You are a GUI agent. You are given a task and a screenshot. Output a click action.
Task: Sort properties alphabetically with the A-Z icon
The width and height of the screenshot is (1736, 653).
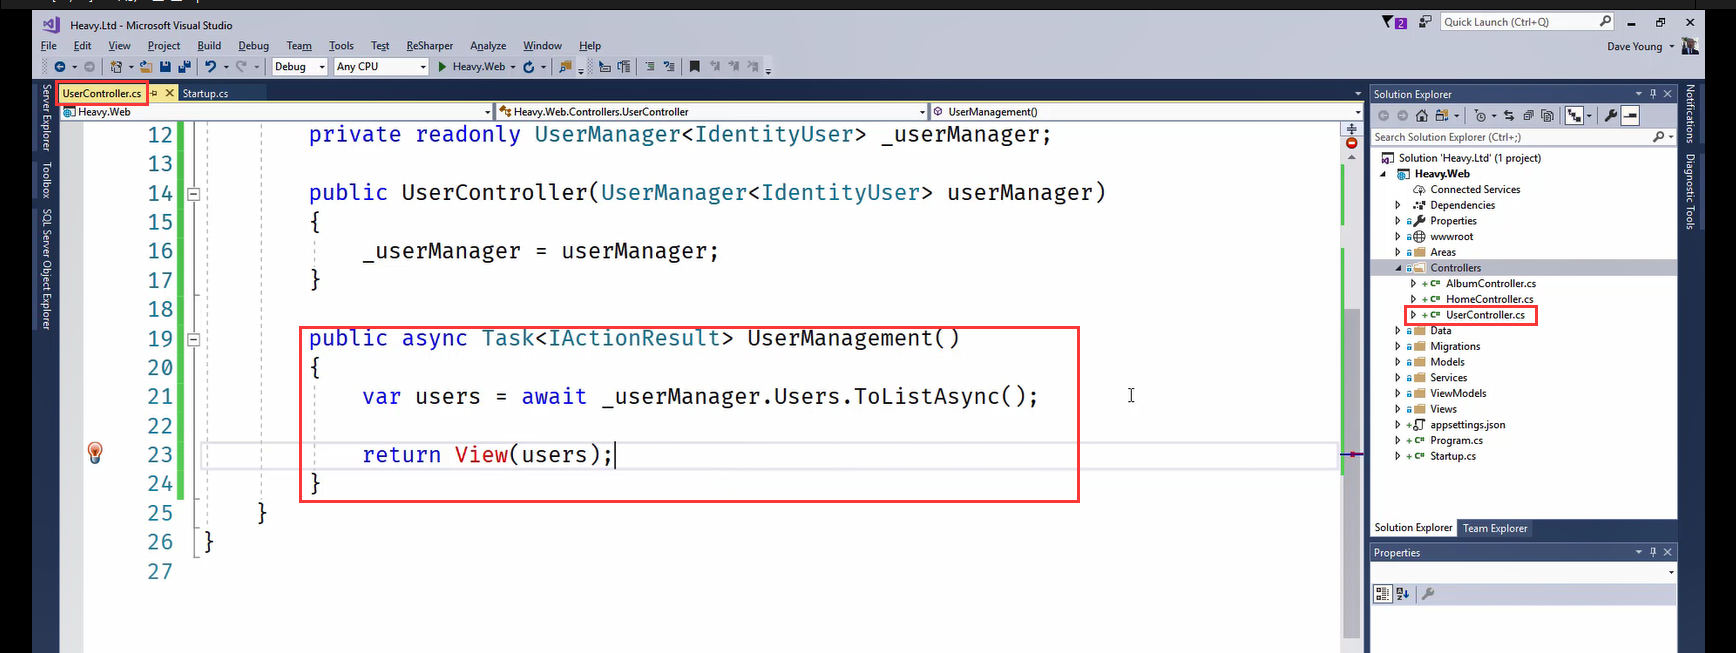(1402, 594)
